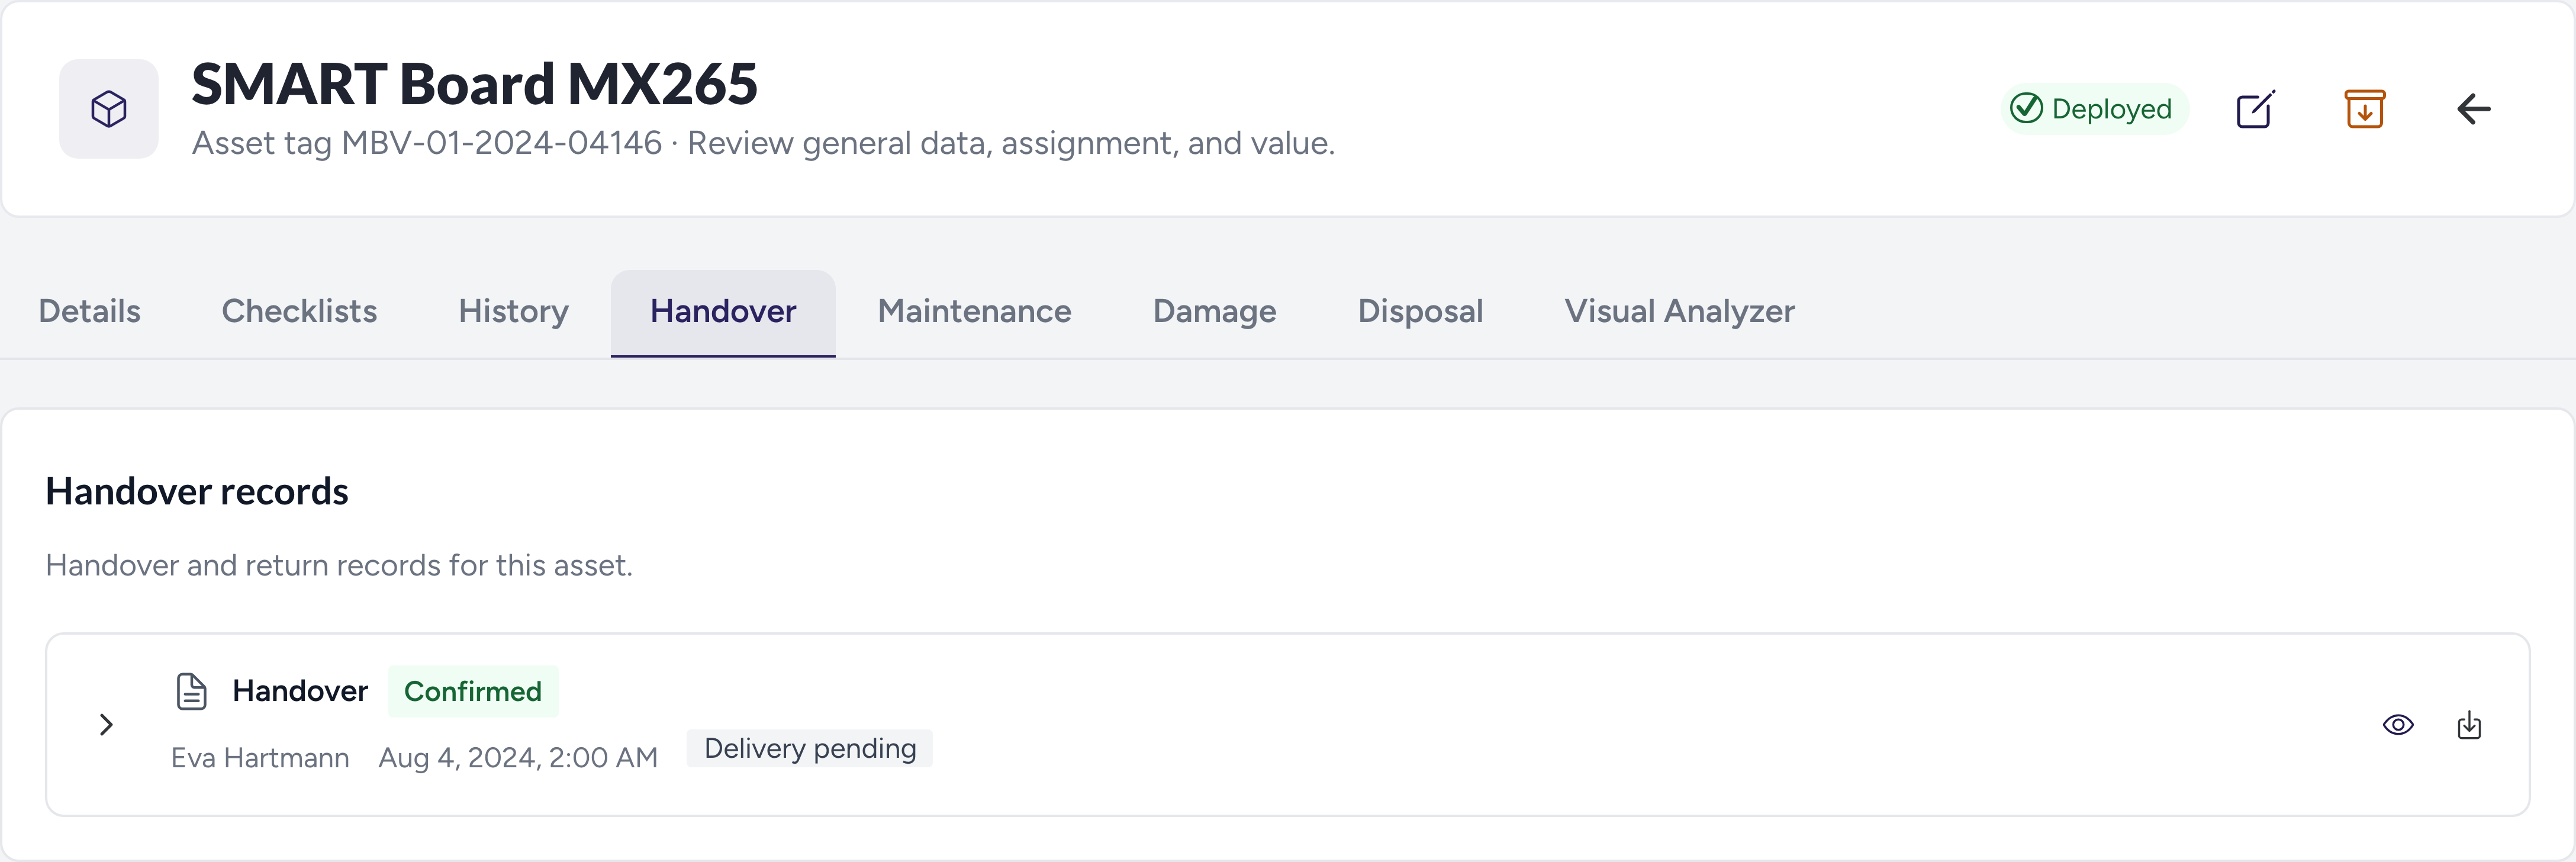Viewport: 2576px width, 862px height.
Task: Click the document icon beside the Handover label
Action: 191,691
